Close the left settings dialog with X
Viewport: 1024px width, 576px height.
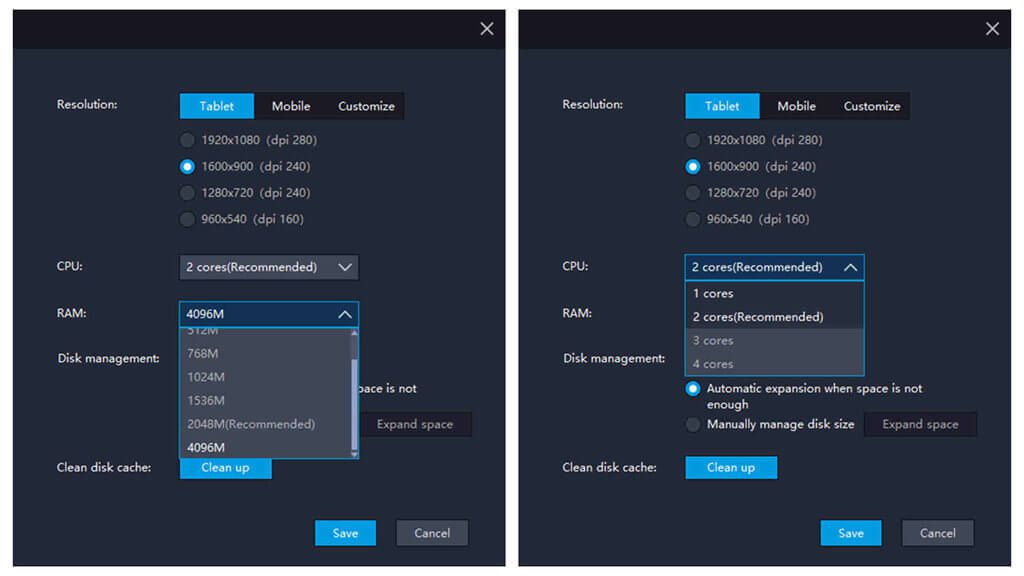click(487, 29)
